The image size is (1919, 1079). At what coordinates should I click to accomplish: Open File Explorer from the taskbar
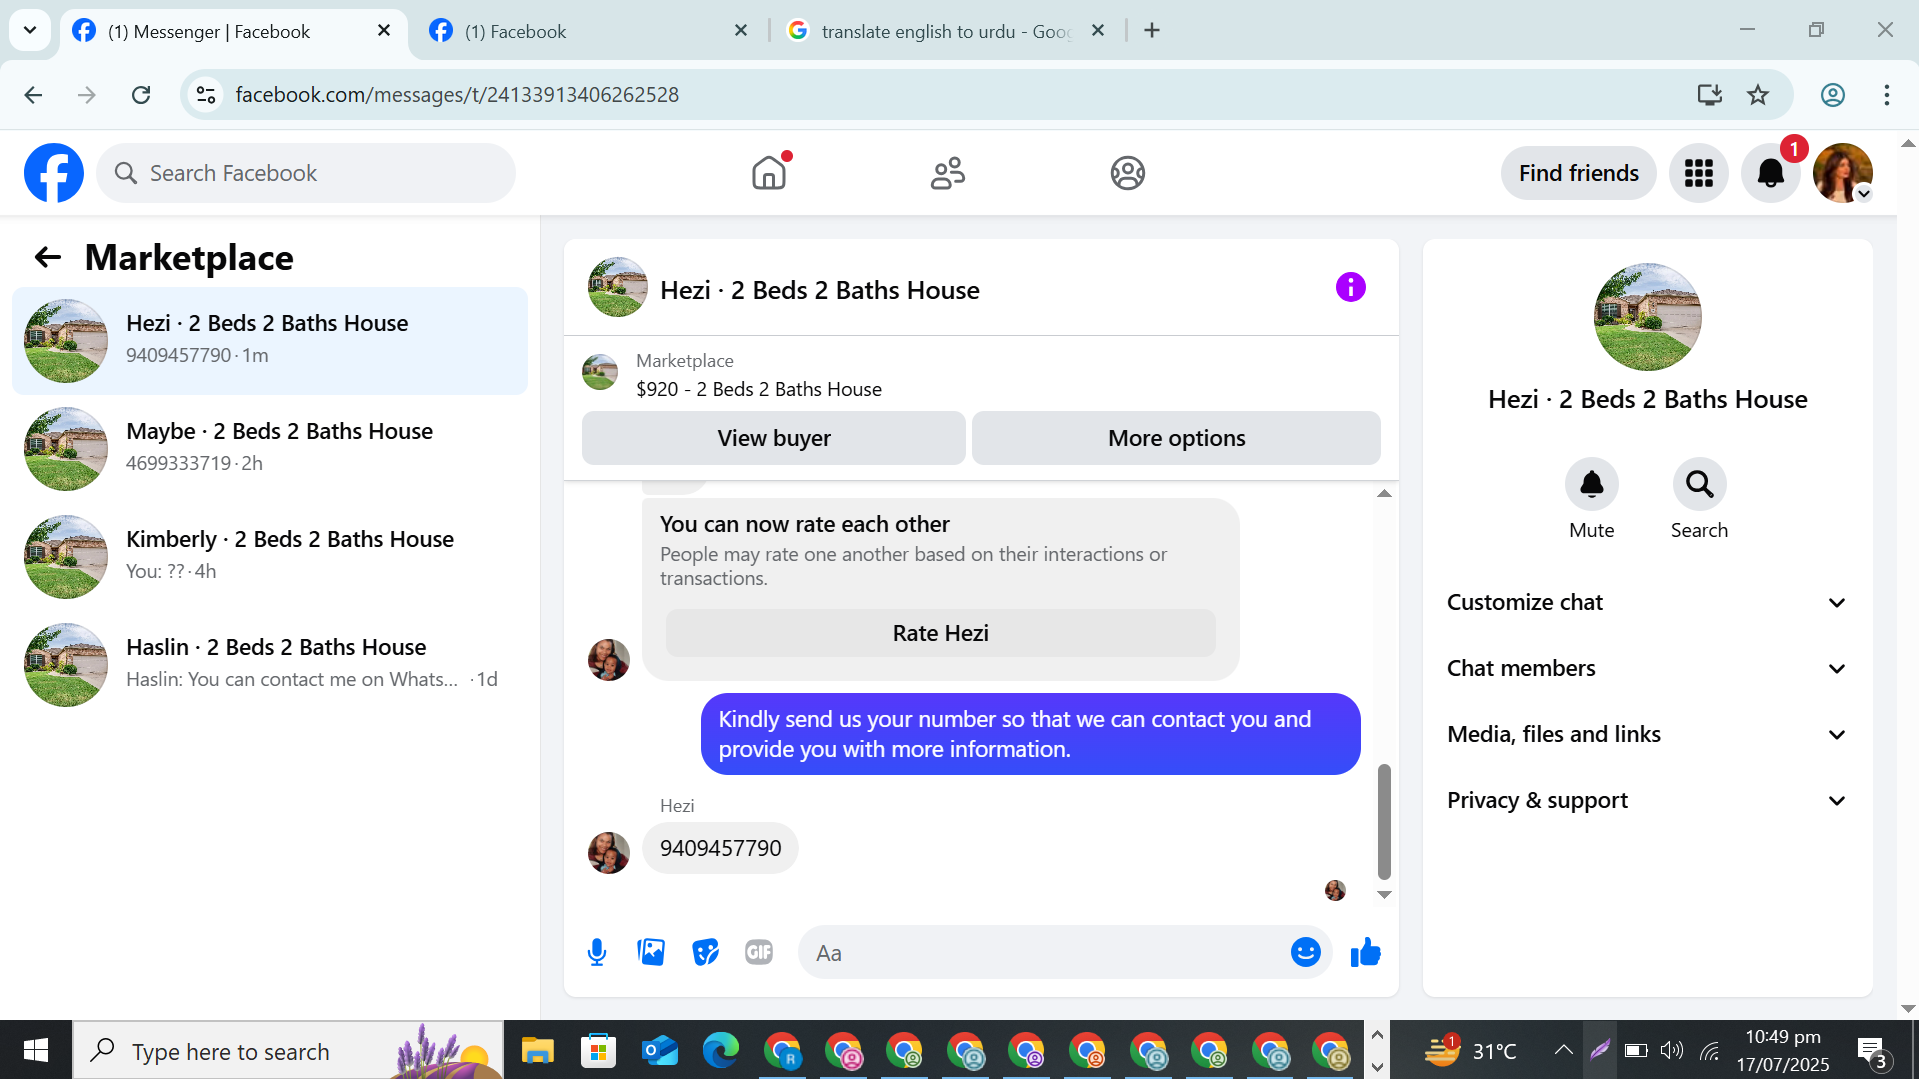click(537, 1051)
